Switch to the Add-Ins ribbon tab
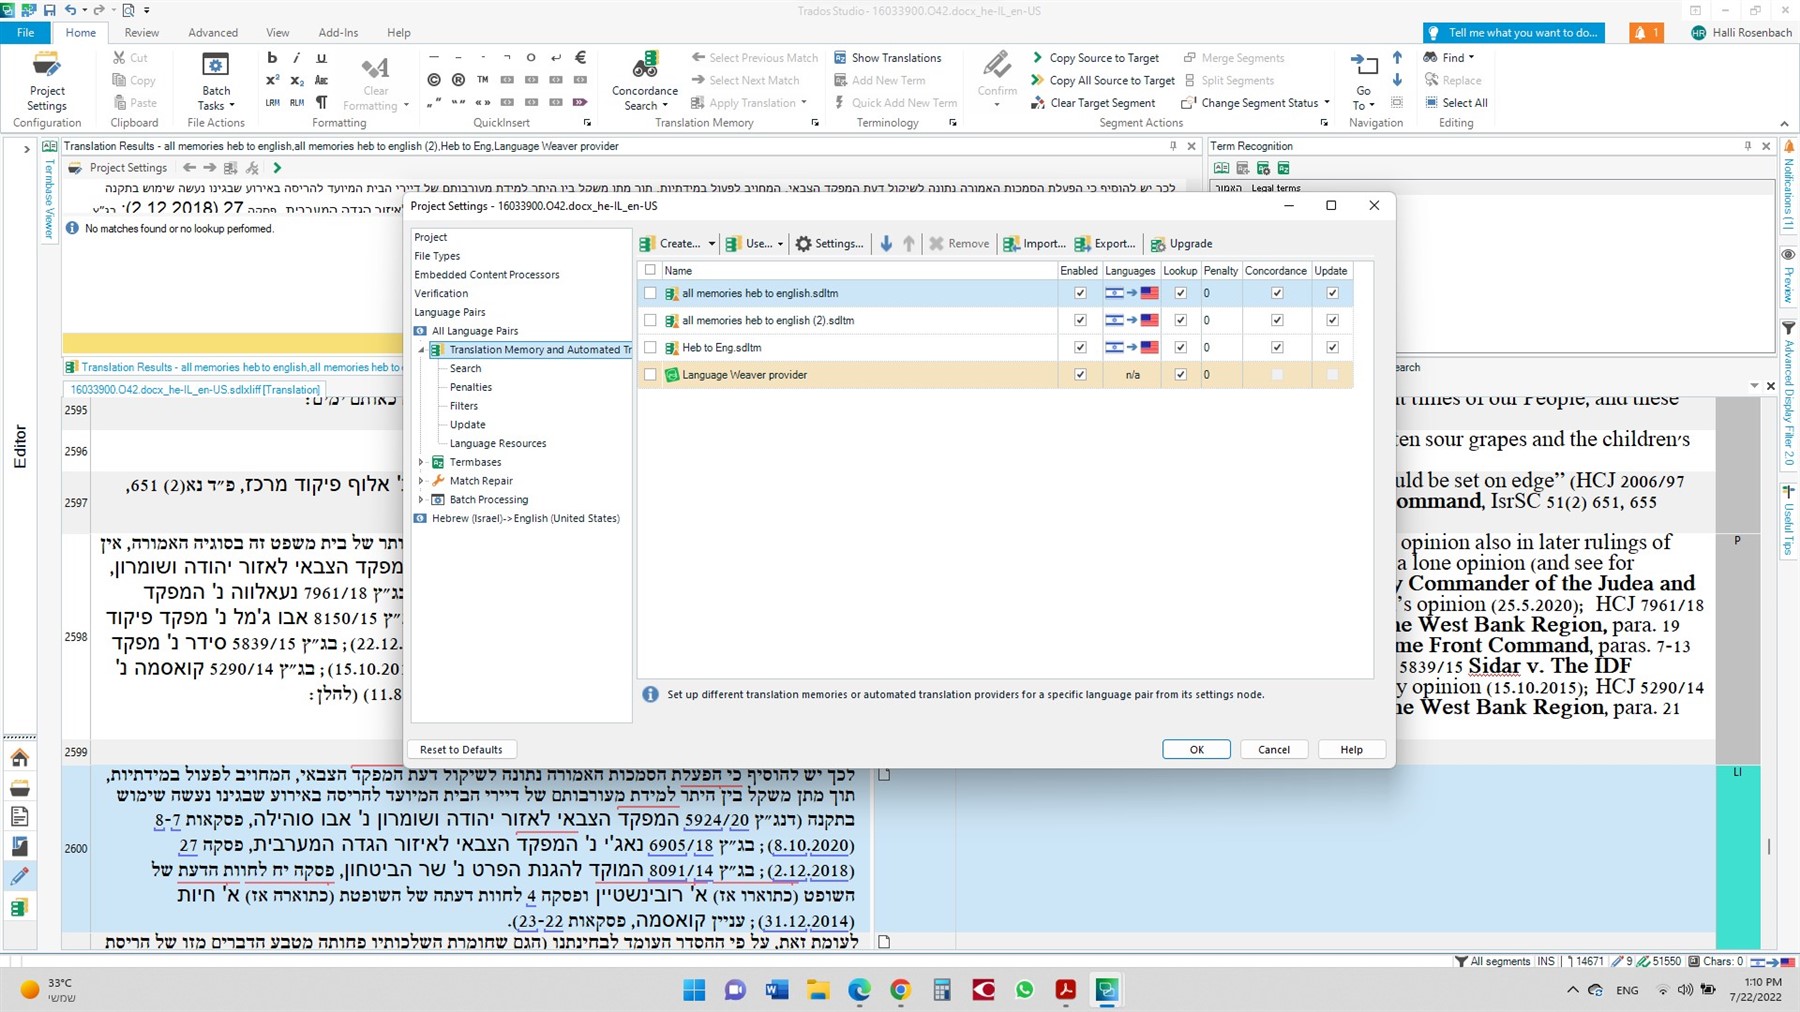The width and height of the screenshot is (1800, 1012). click(x=338, y=33)
